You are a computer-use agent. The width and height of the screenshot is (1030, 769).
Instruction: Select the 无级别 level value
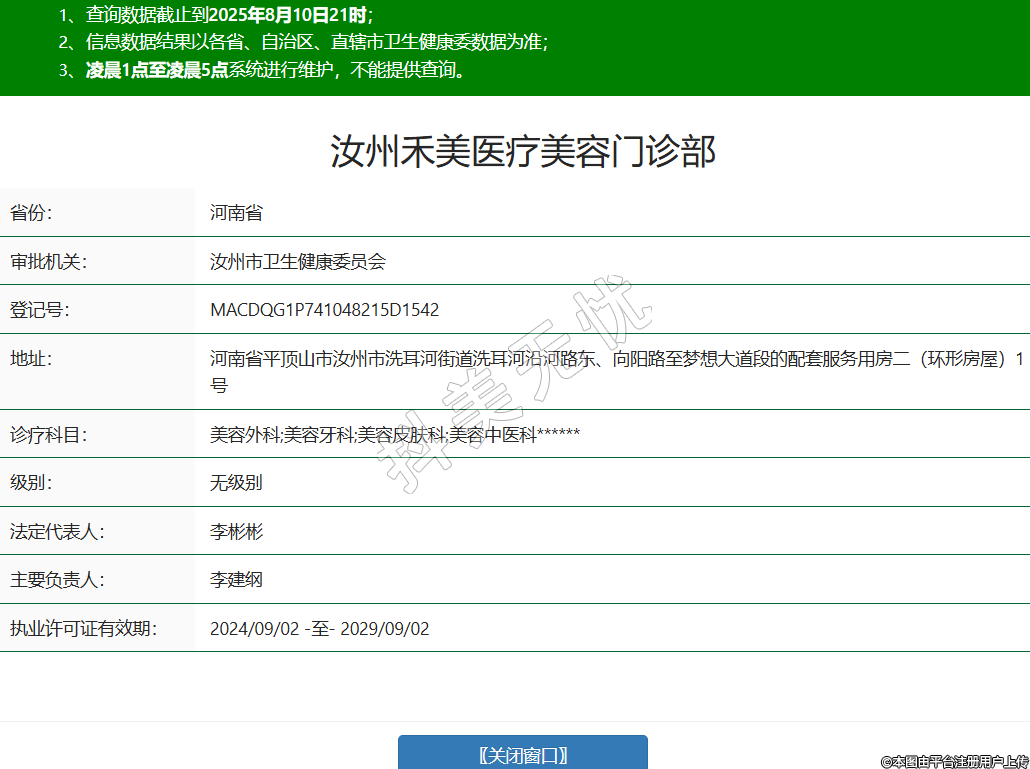coord(236,483)
